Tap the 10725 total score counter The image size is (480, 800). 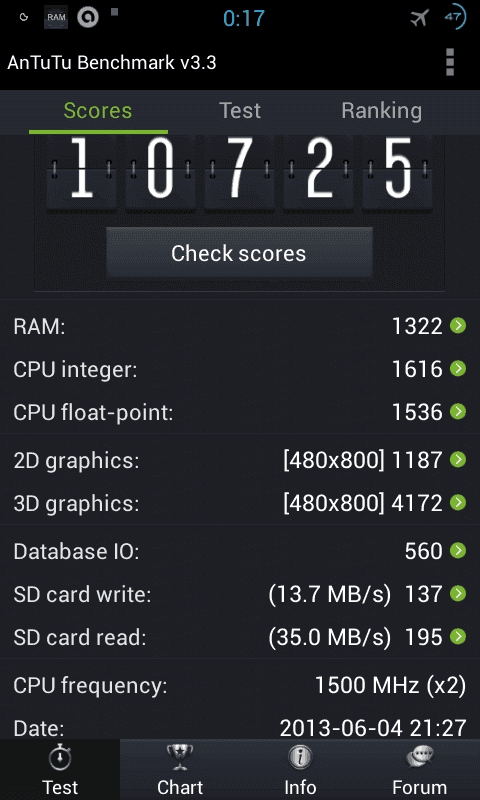coord(239,171)
